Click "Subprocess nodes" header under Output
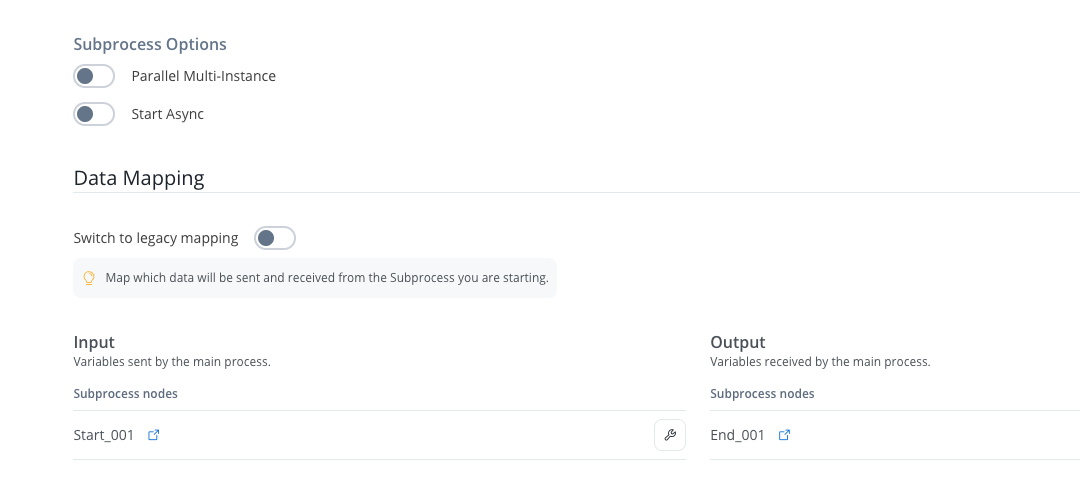Screen dimensions: 1080x486 pyautogui.click(x=762, y=394)
